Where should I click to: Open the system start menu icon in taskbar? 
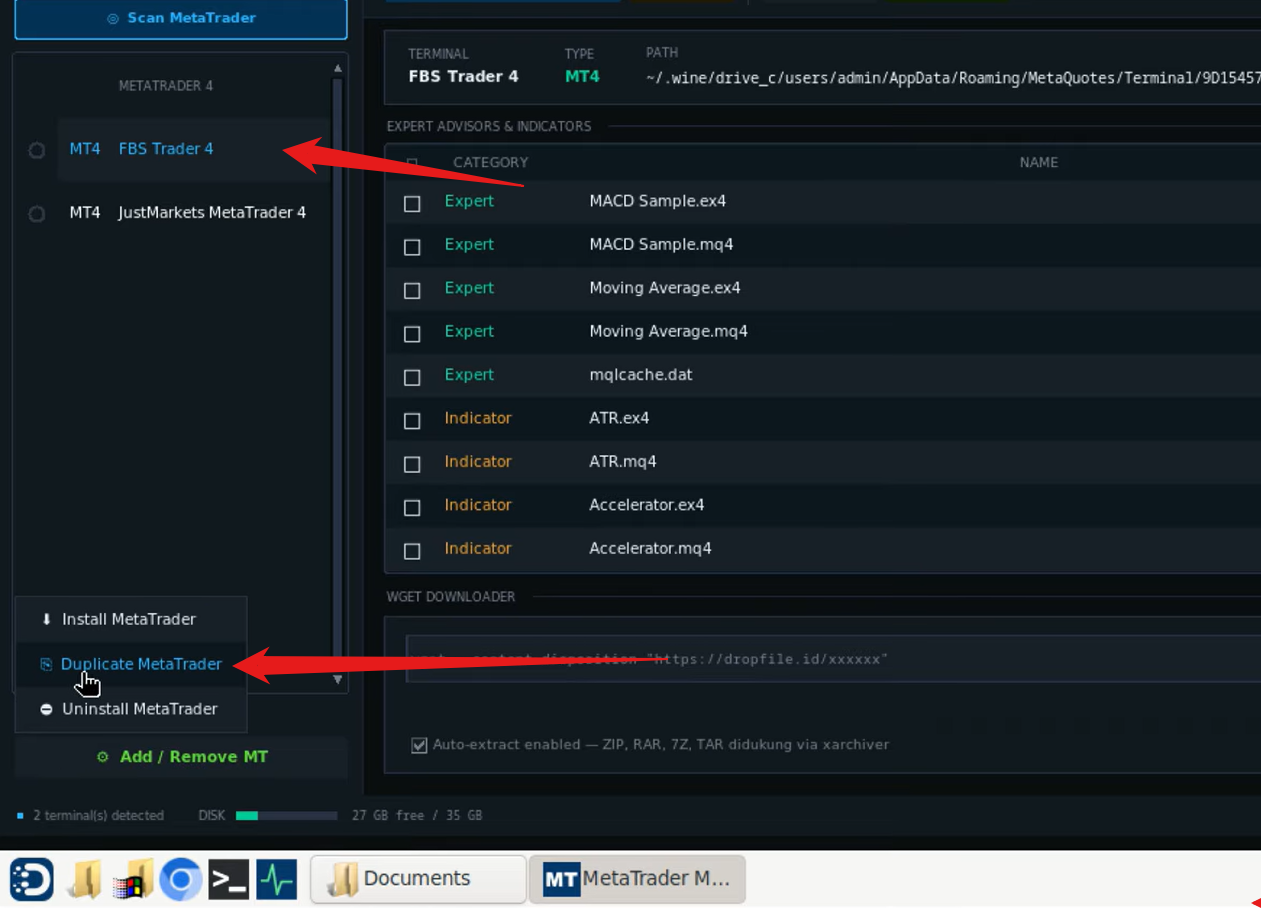32,879
